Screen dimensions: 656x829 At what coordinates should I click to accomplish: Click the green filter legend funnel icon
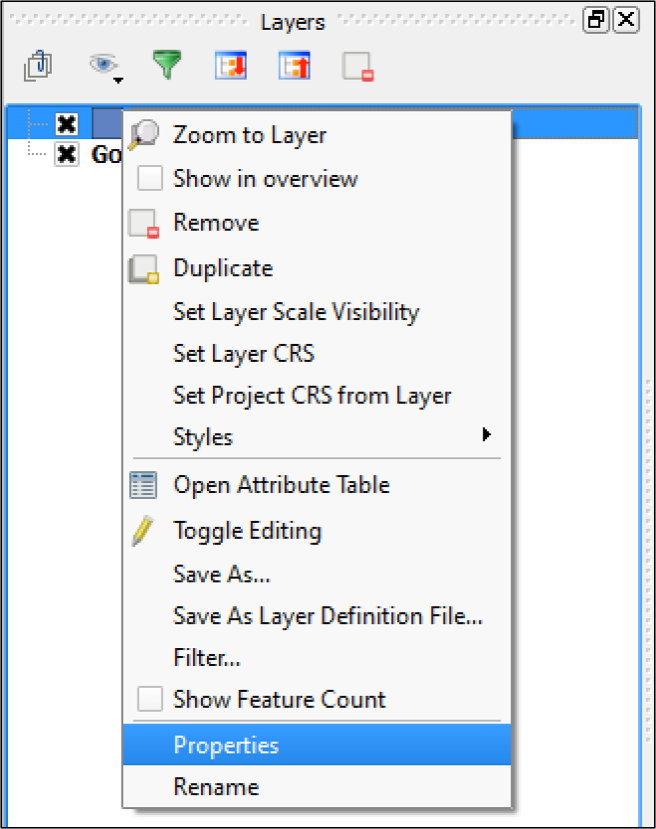pyautogui.click(x=167, y=66)
